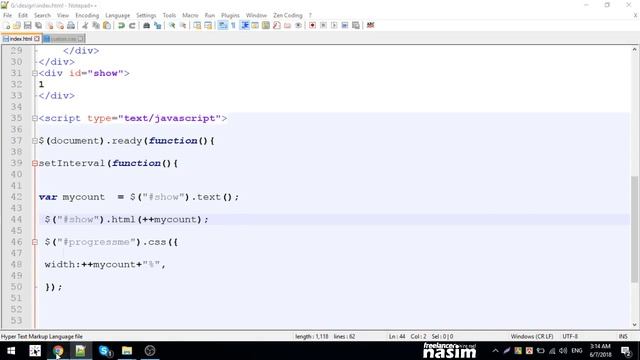Click the Windows (CR LF) status entry

tap(532, 336)
